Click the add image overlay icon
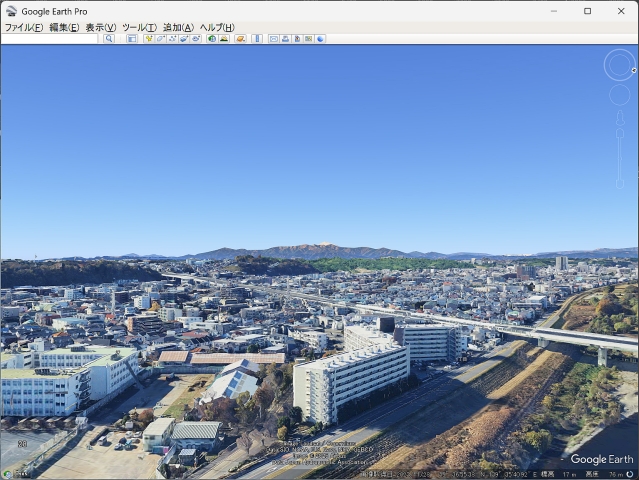The width and height of the screenshot is (639, 480). (x=184, y=39)
